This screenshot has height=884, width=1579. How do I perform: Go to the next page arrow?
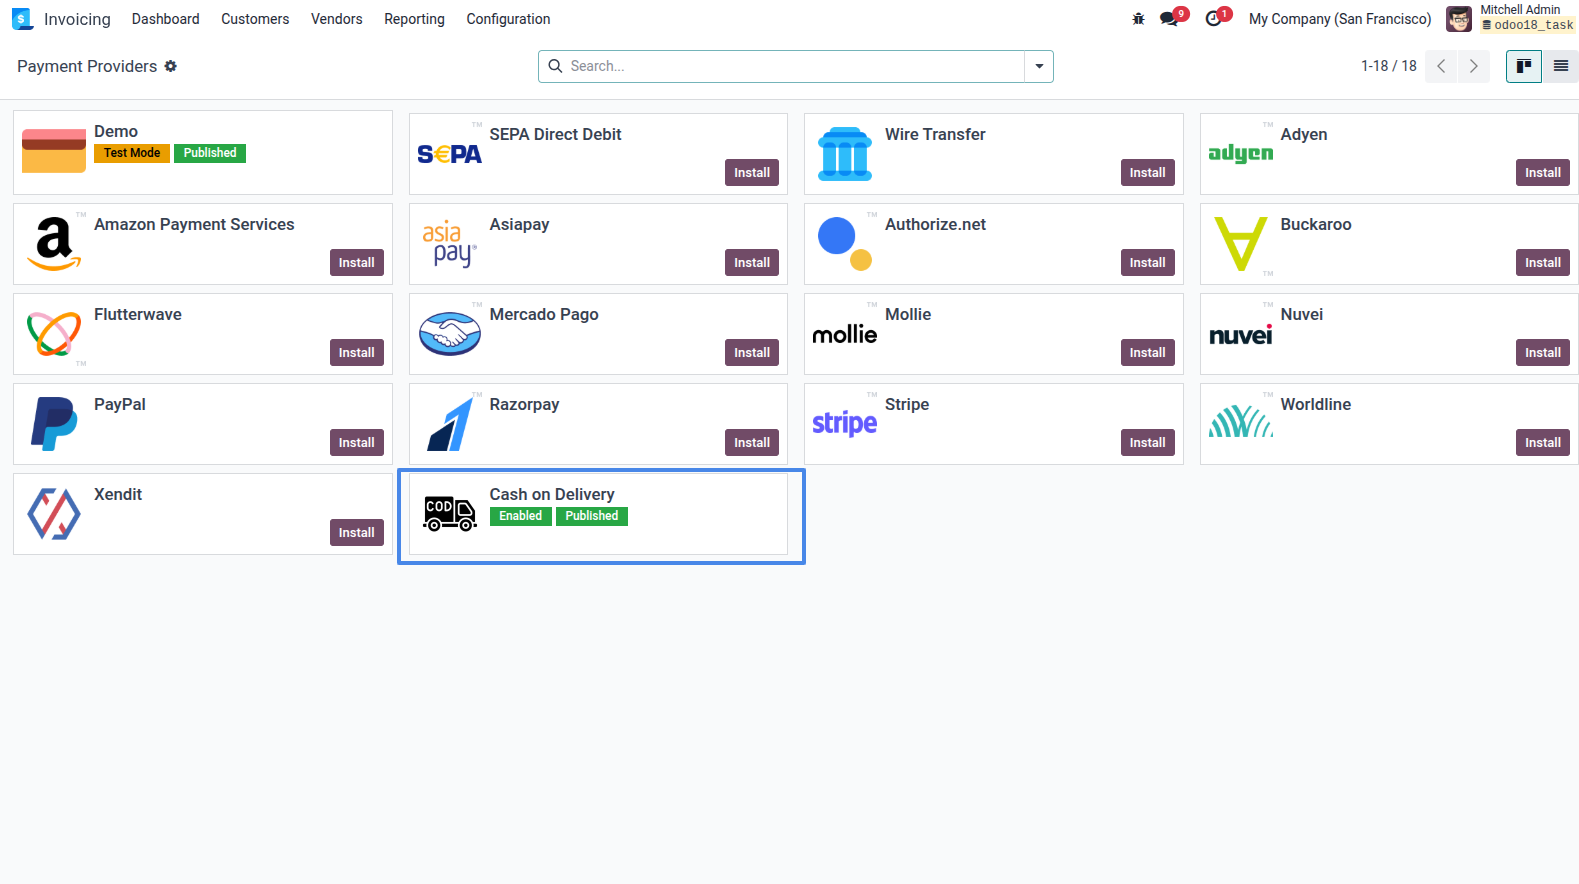click(1473, 66)
